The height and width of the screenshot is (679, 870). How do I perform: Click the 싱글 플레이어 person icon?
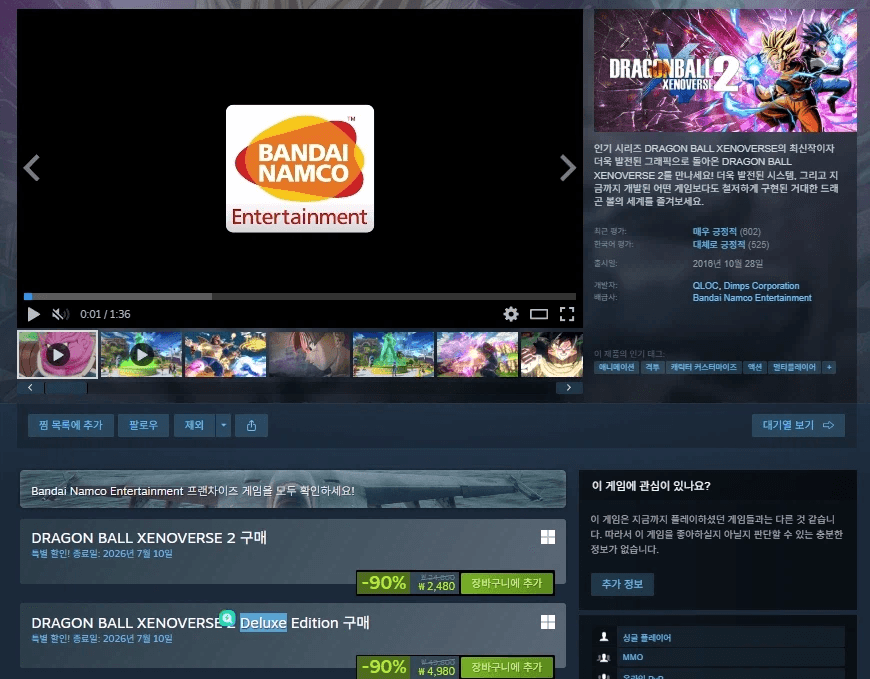604,637
